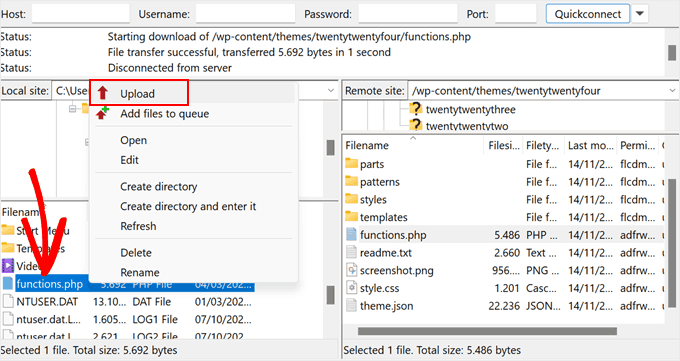Expand the Local site path dropdown
This screenshot has height=361, width=680.
coord(331,91)
